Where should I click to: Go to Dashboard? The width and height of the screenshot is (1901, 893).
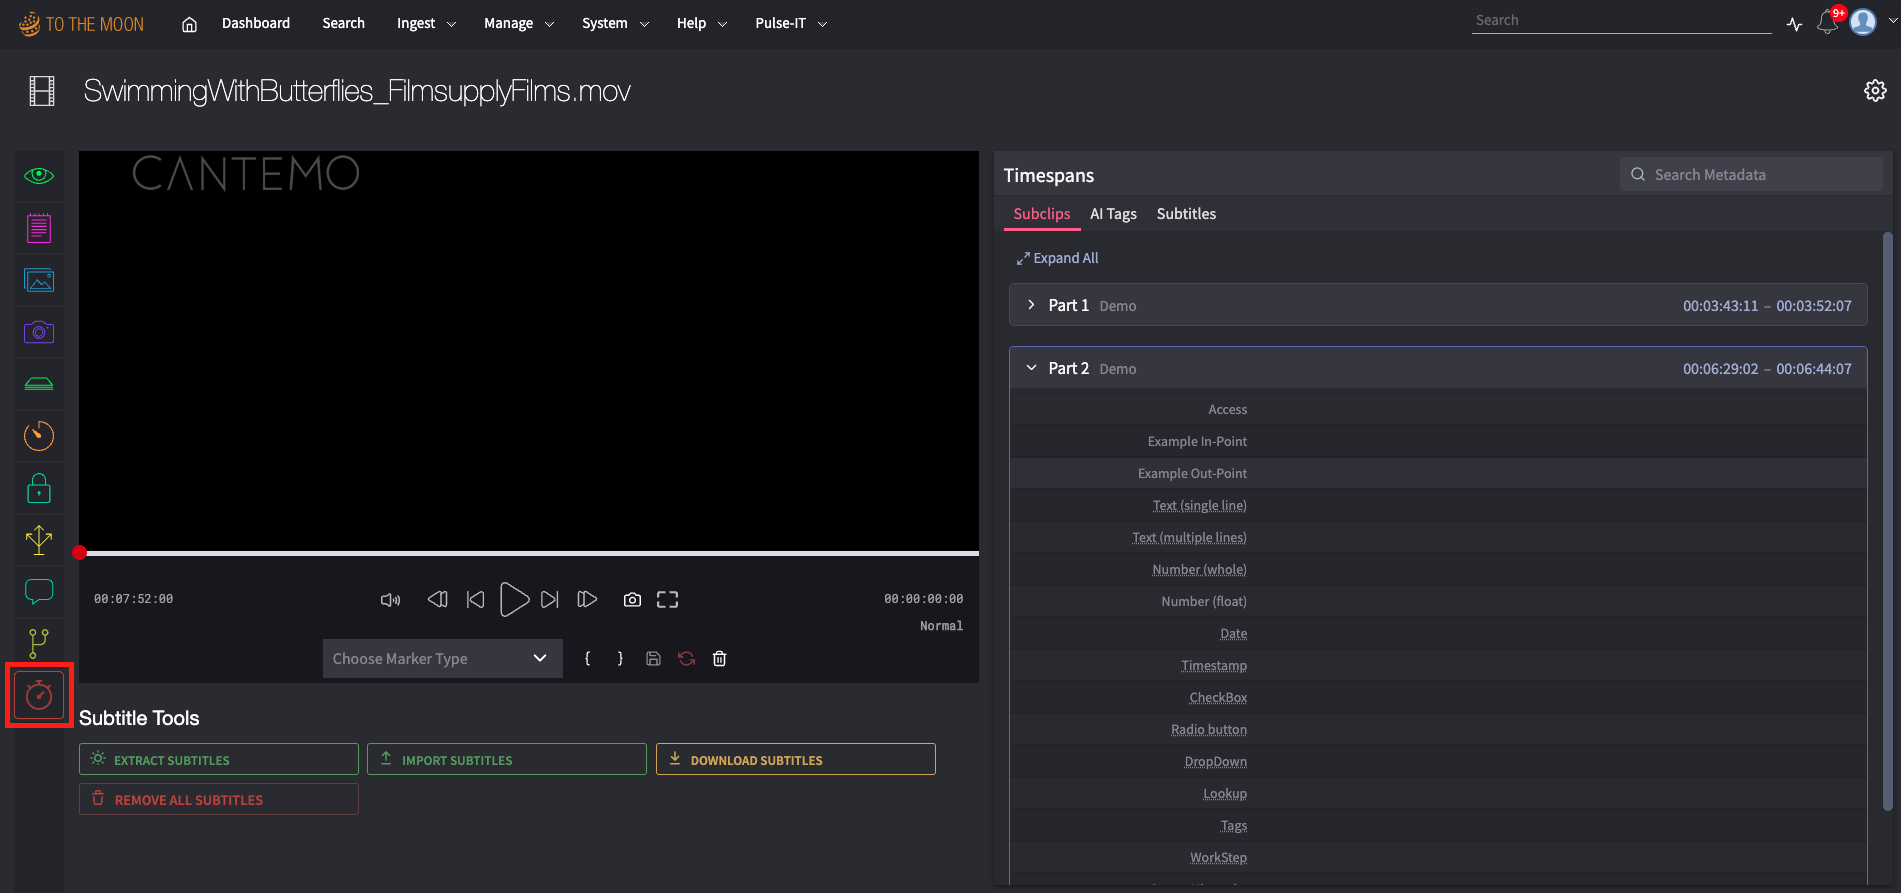coord(256,23)
